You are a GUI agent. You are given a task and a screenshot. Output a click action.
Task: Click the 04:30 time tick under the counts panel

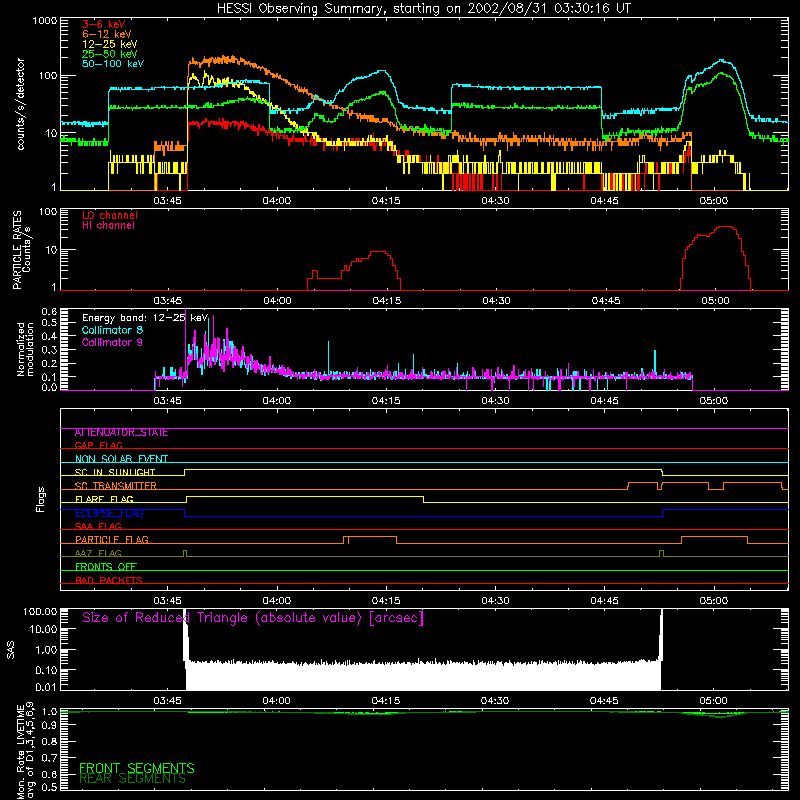click(x=495, y=201)
